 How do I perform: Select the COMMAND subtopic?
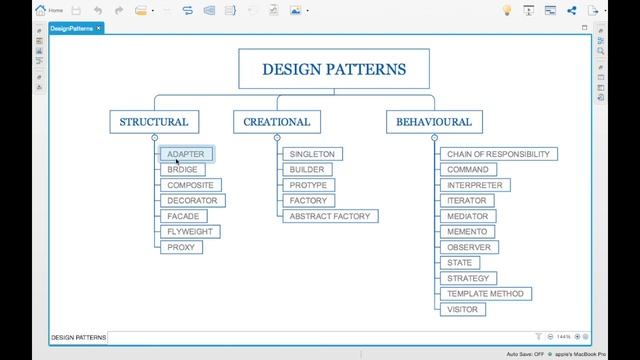click(468, 170)
